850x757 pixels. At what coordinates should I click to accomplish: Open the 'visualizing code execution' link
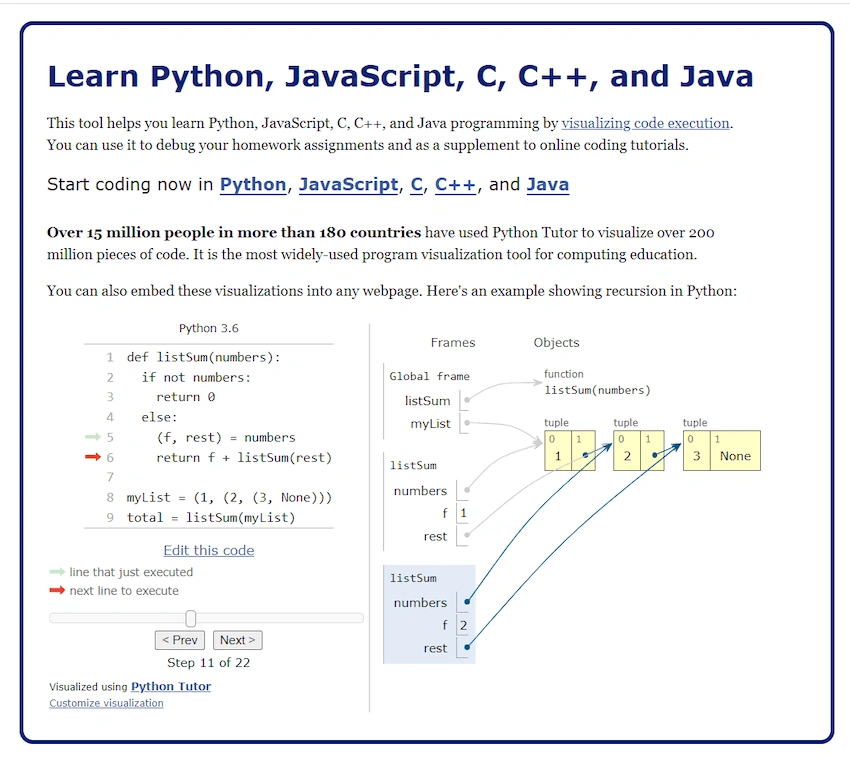coord(645,123)
